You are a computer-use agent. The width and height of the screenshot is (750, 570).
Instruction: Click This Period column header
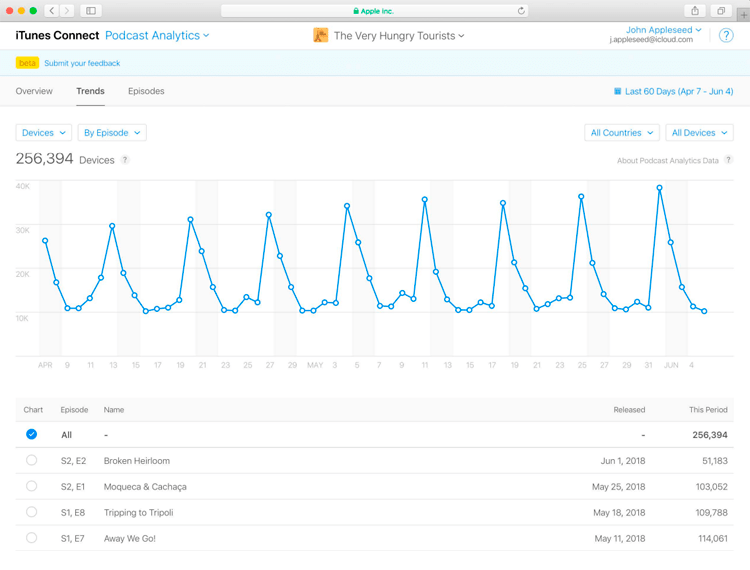tap(708, 410)
